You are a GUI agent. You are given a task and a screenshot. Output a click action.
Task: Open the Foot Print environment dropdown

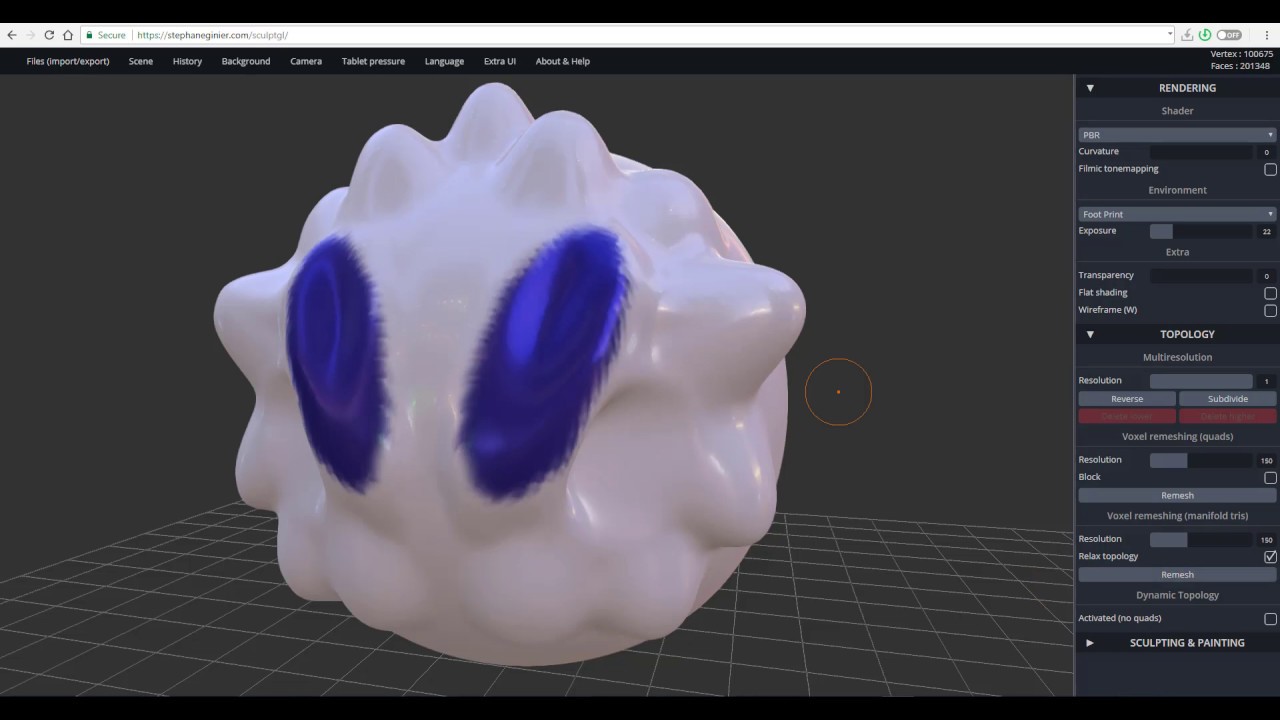tap(1178, 214)
